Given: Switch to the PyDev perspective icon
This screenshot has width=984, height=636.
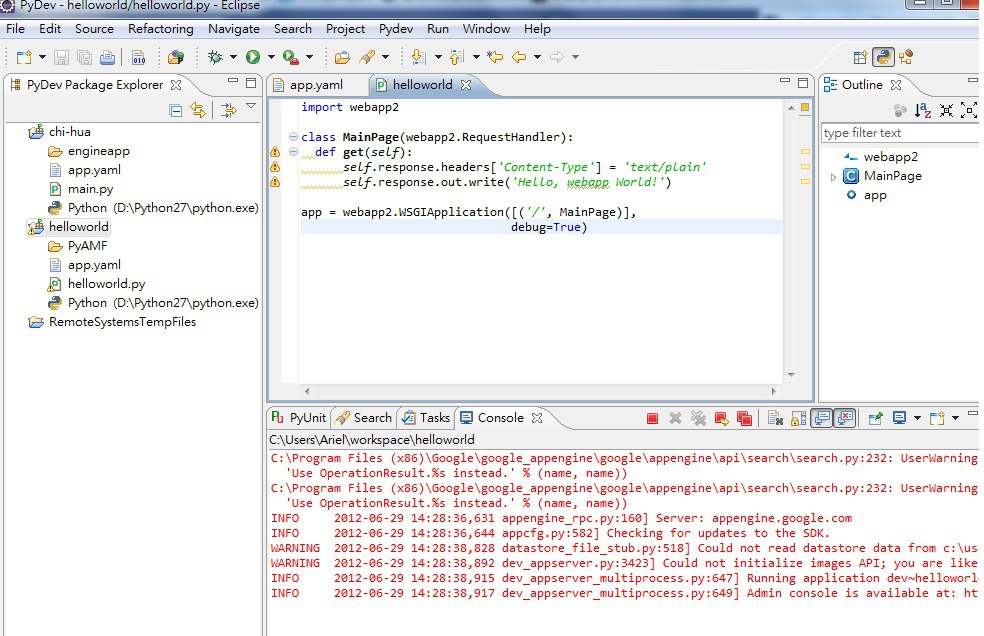Looking at the screenshot, I should 882,57.
